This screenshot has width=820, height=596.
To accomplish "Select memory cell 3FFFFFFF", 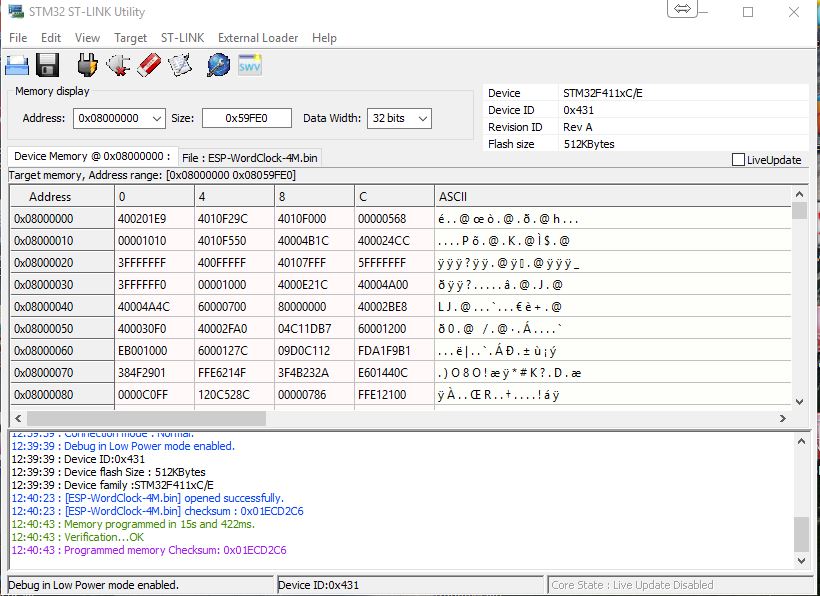I will (x=154, y=262).
